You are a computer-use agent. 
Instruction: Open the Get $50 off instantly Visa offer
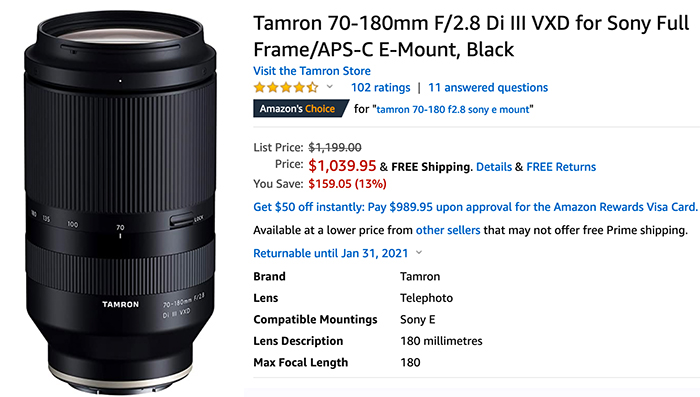pos(475,207)
